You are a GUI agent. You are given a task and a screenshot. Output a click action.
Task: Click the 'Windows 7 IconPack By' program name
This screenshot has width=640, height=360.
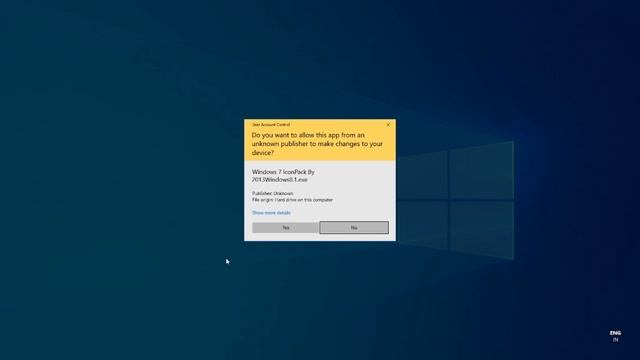coord(283,176)
